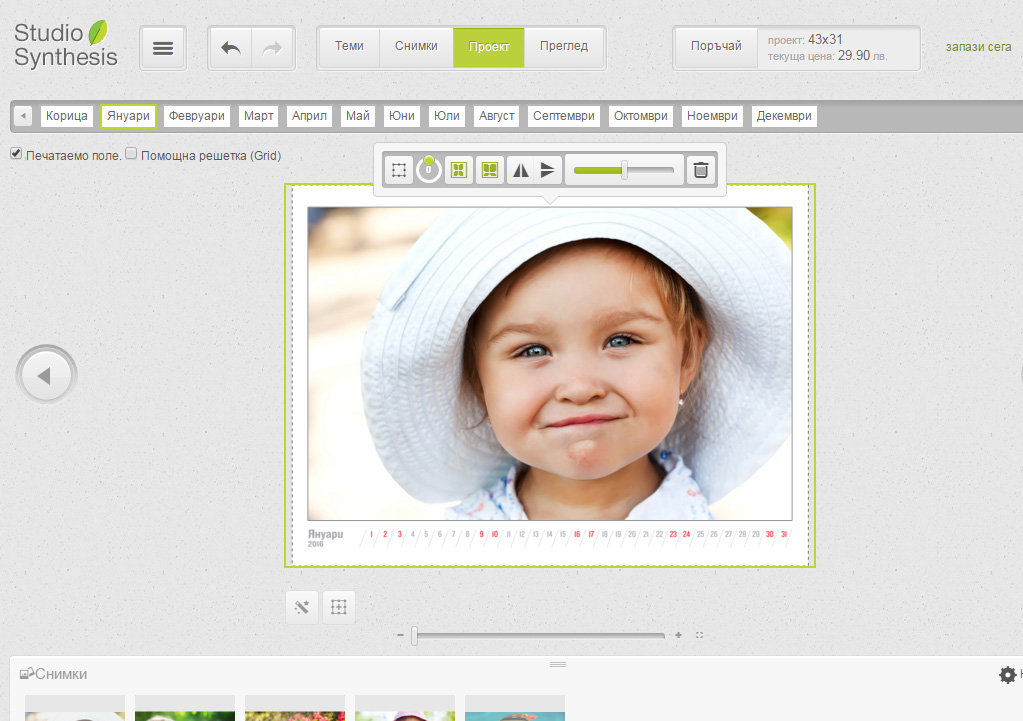Select second thumbnail with green photo
The image size is (1023, 721).
[x=185, y=709]
